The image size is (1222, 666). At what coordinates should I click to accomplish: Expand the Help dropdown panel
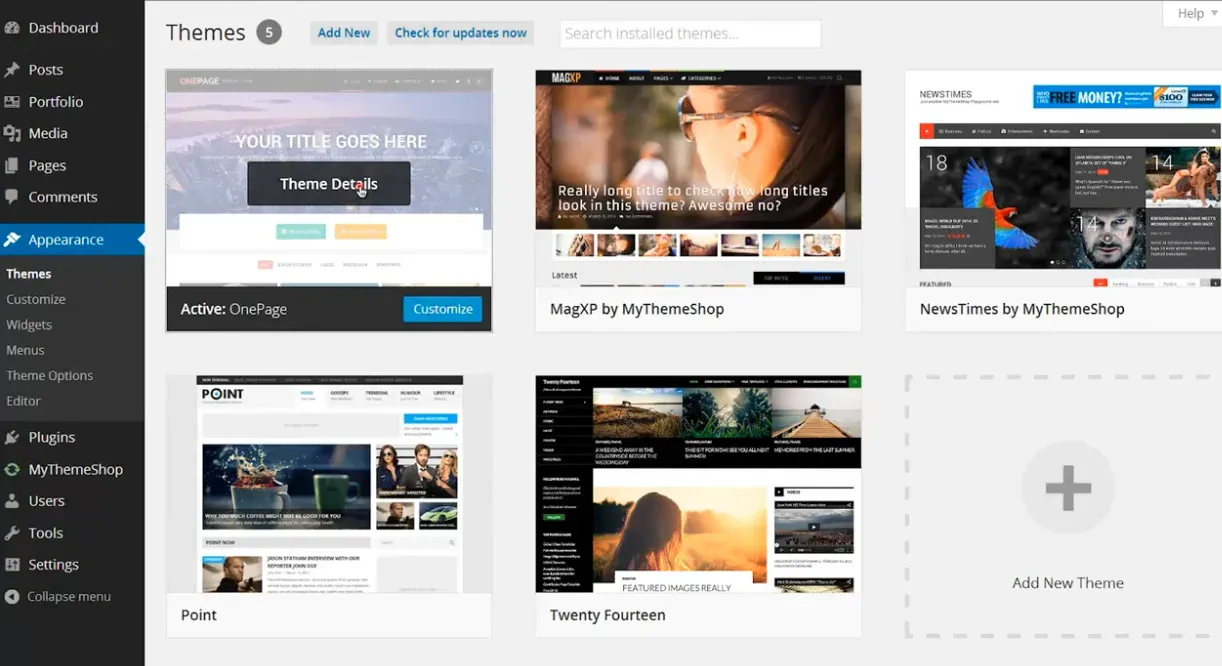pos(1191,14)
